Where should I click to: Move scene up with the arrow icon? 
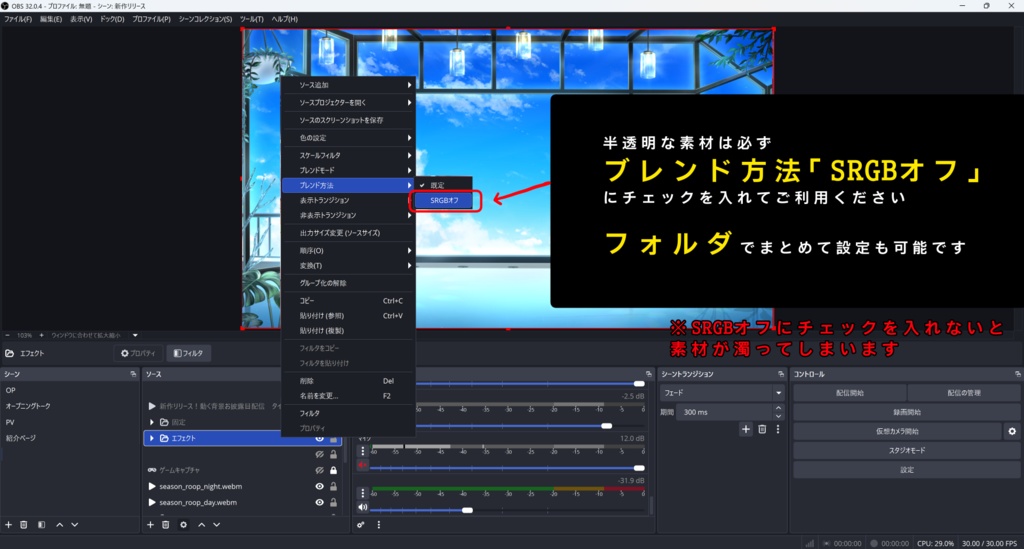[x=59, y=525]
